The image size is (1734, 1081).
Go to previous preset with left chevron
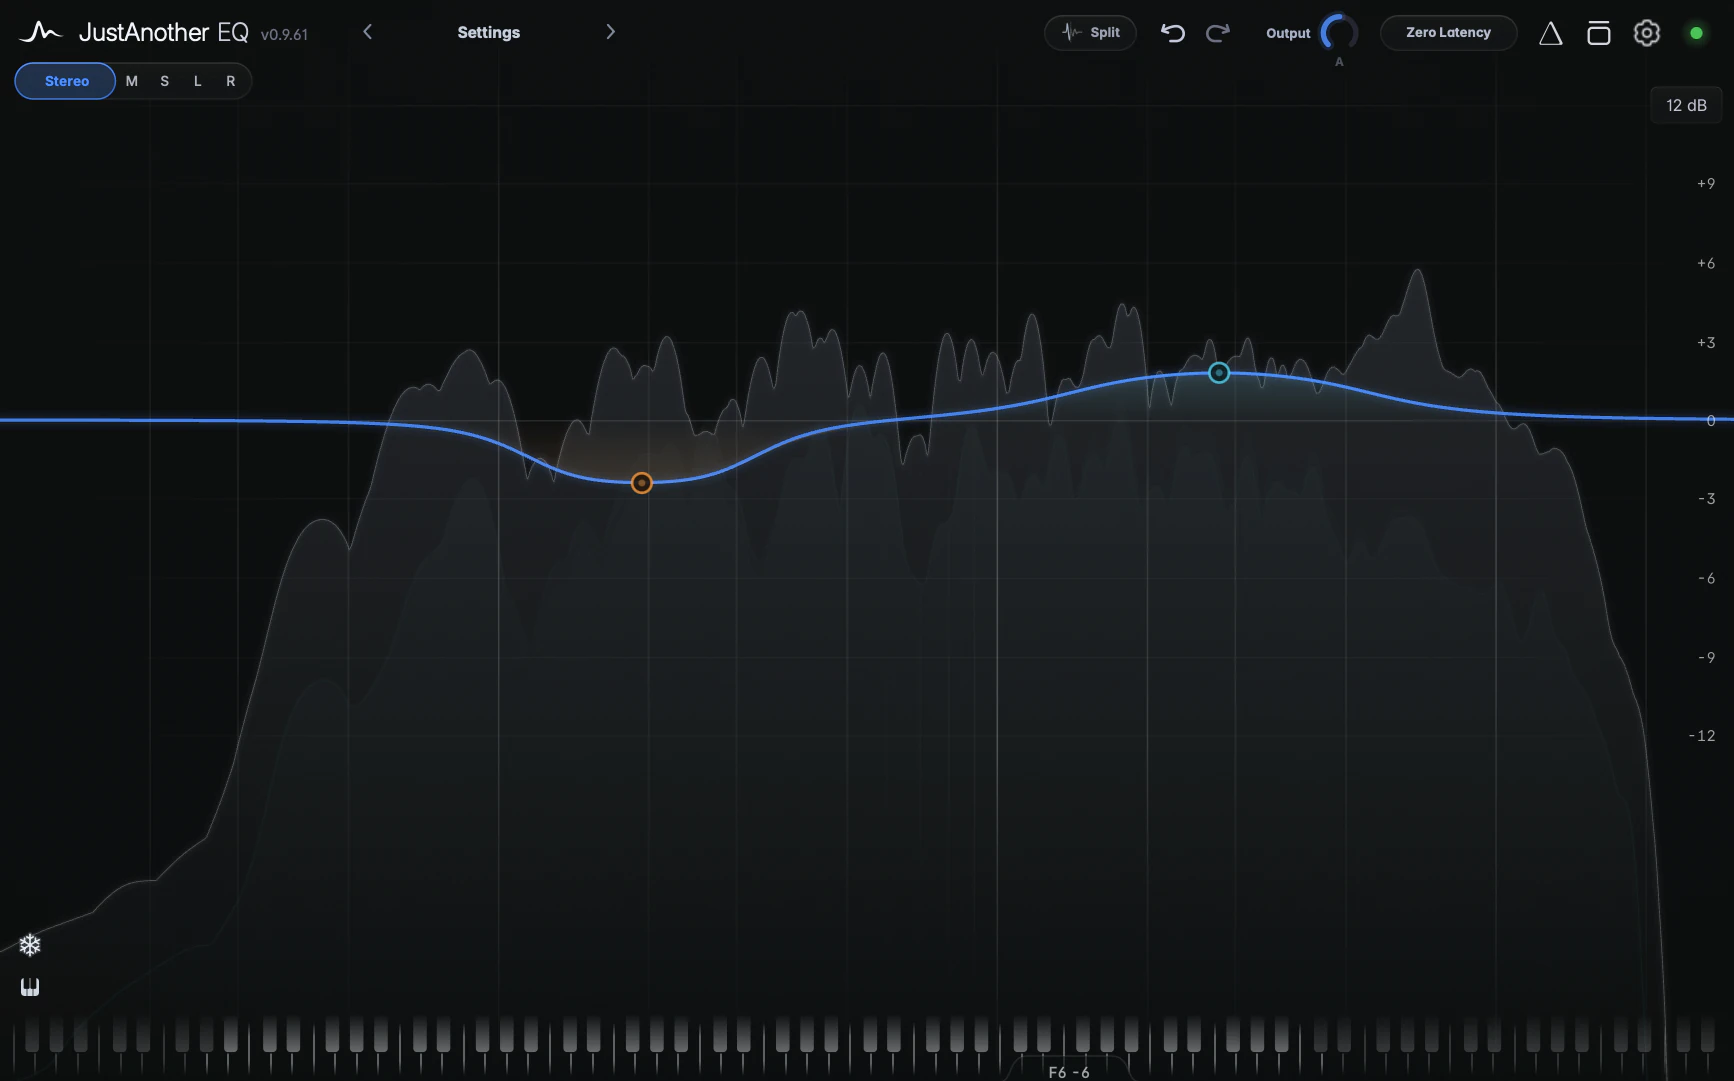click(367, 32)
